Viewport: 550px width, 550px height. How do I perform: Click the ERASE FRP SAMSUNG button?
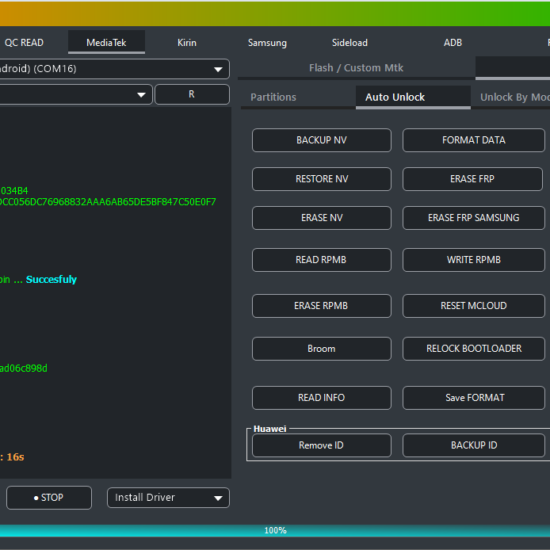coord(474,218)
